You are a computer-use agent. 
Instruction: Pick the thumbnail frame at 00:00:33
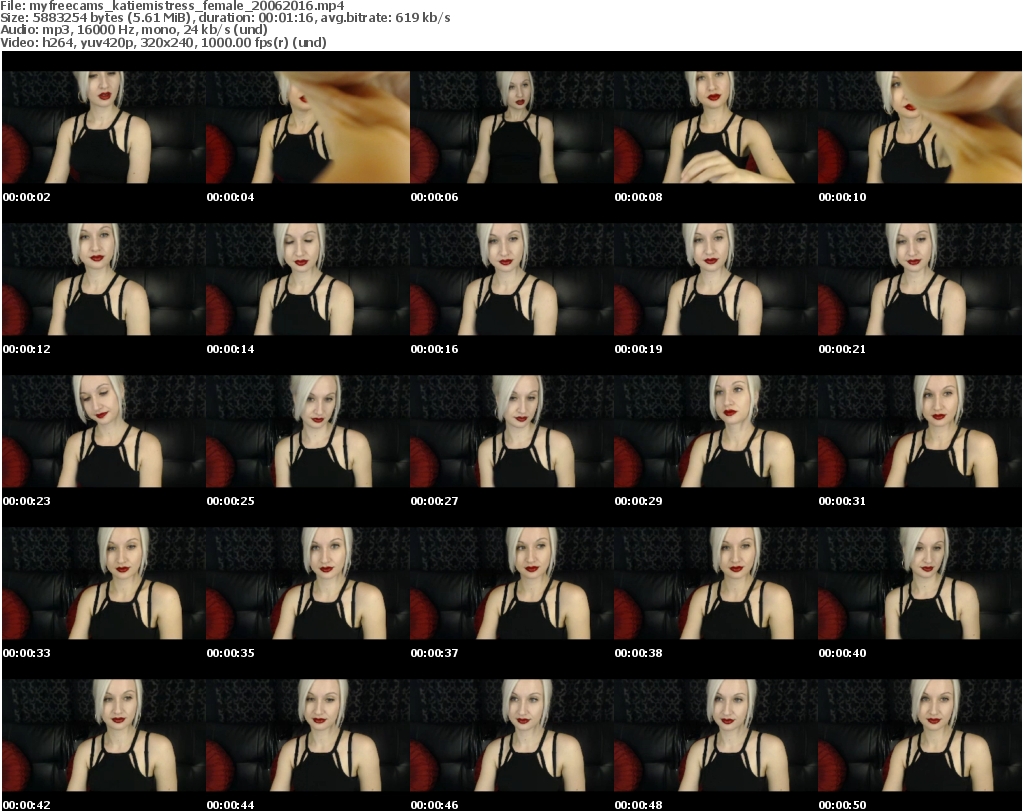(104, 583)
